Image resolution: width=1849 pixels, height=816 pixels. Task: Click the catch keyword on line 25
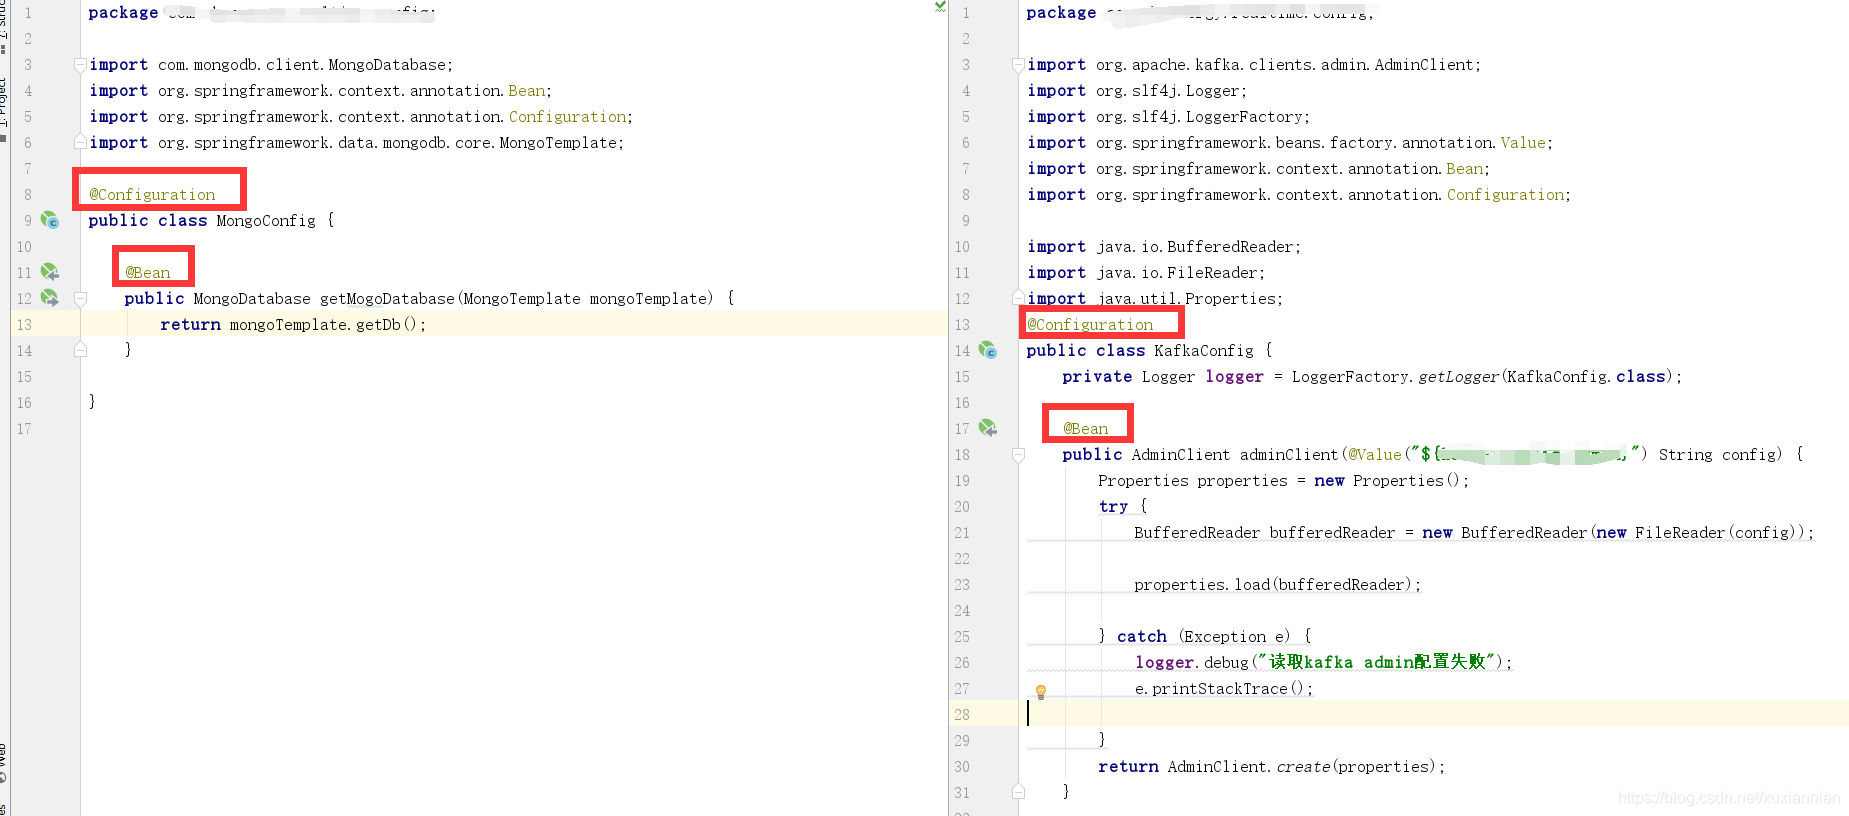[x=1142, y=637]
